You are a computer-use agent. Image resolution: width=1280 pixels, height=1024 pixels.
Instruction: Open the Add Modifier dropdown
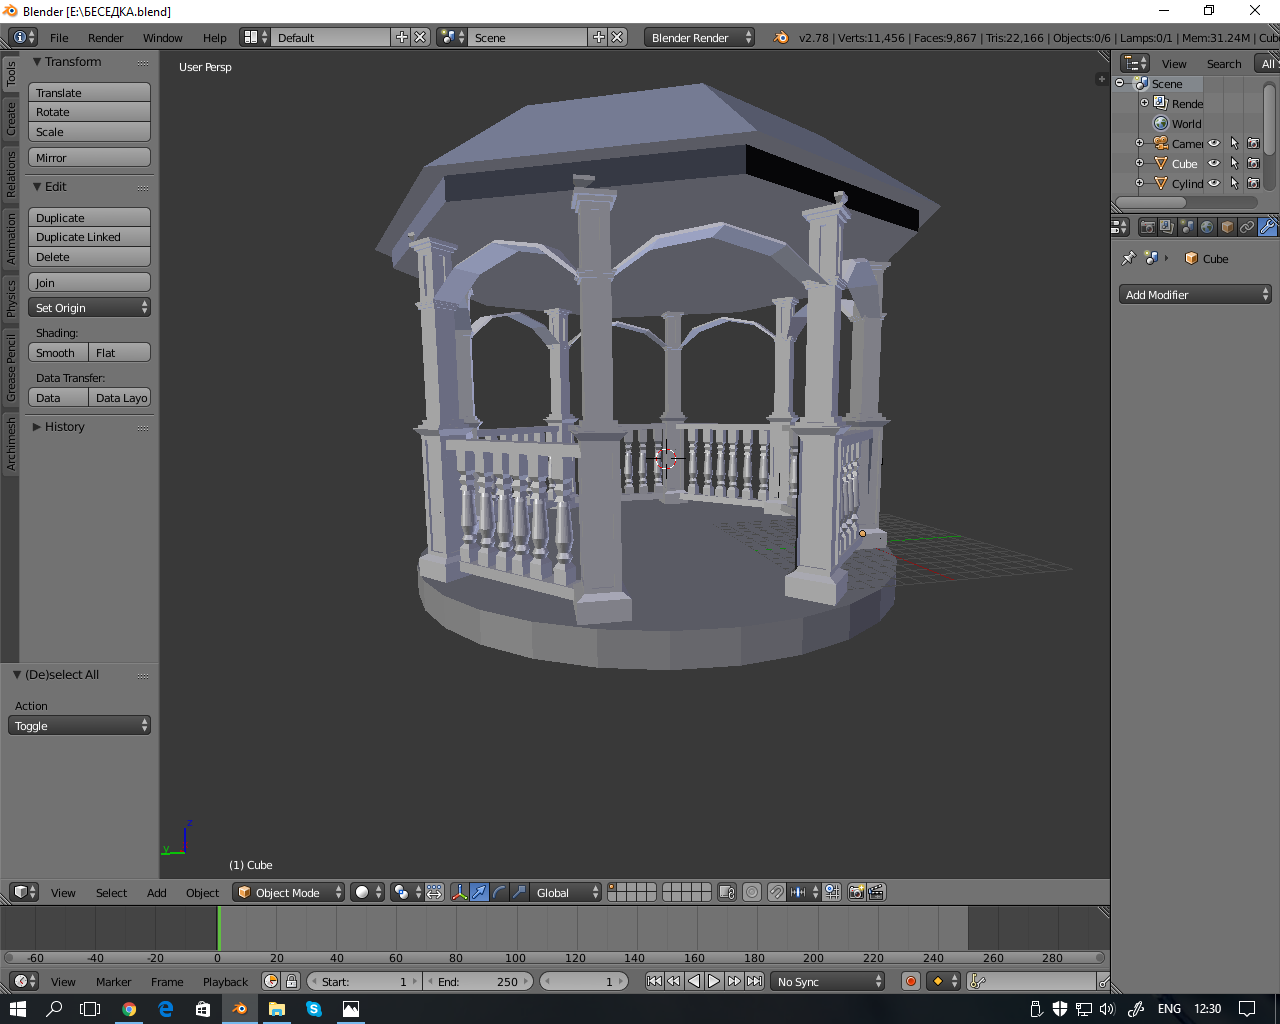point(1195,294)
